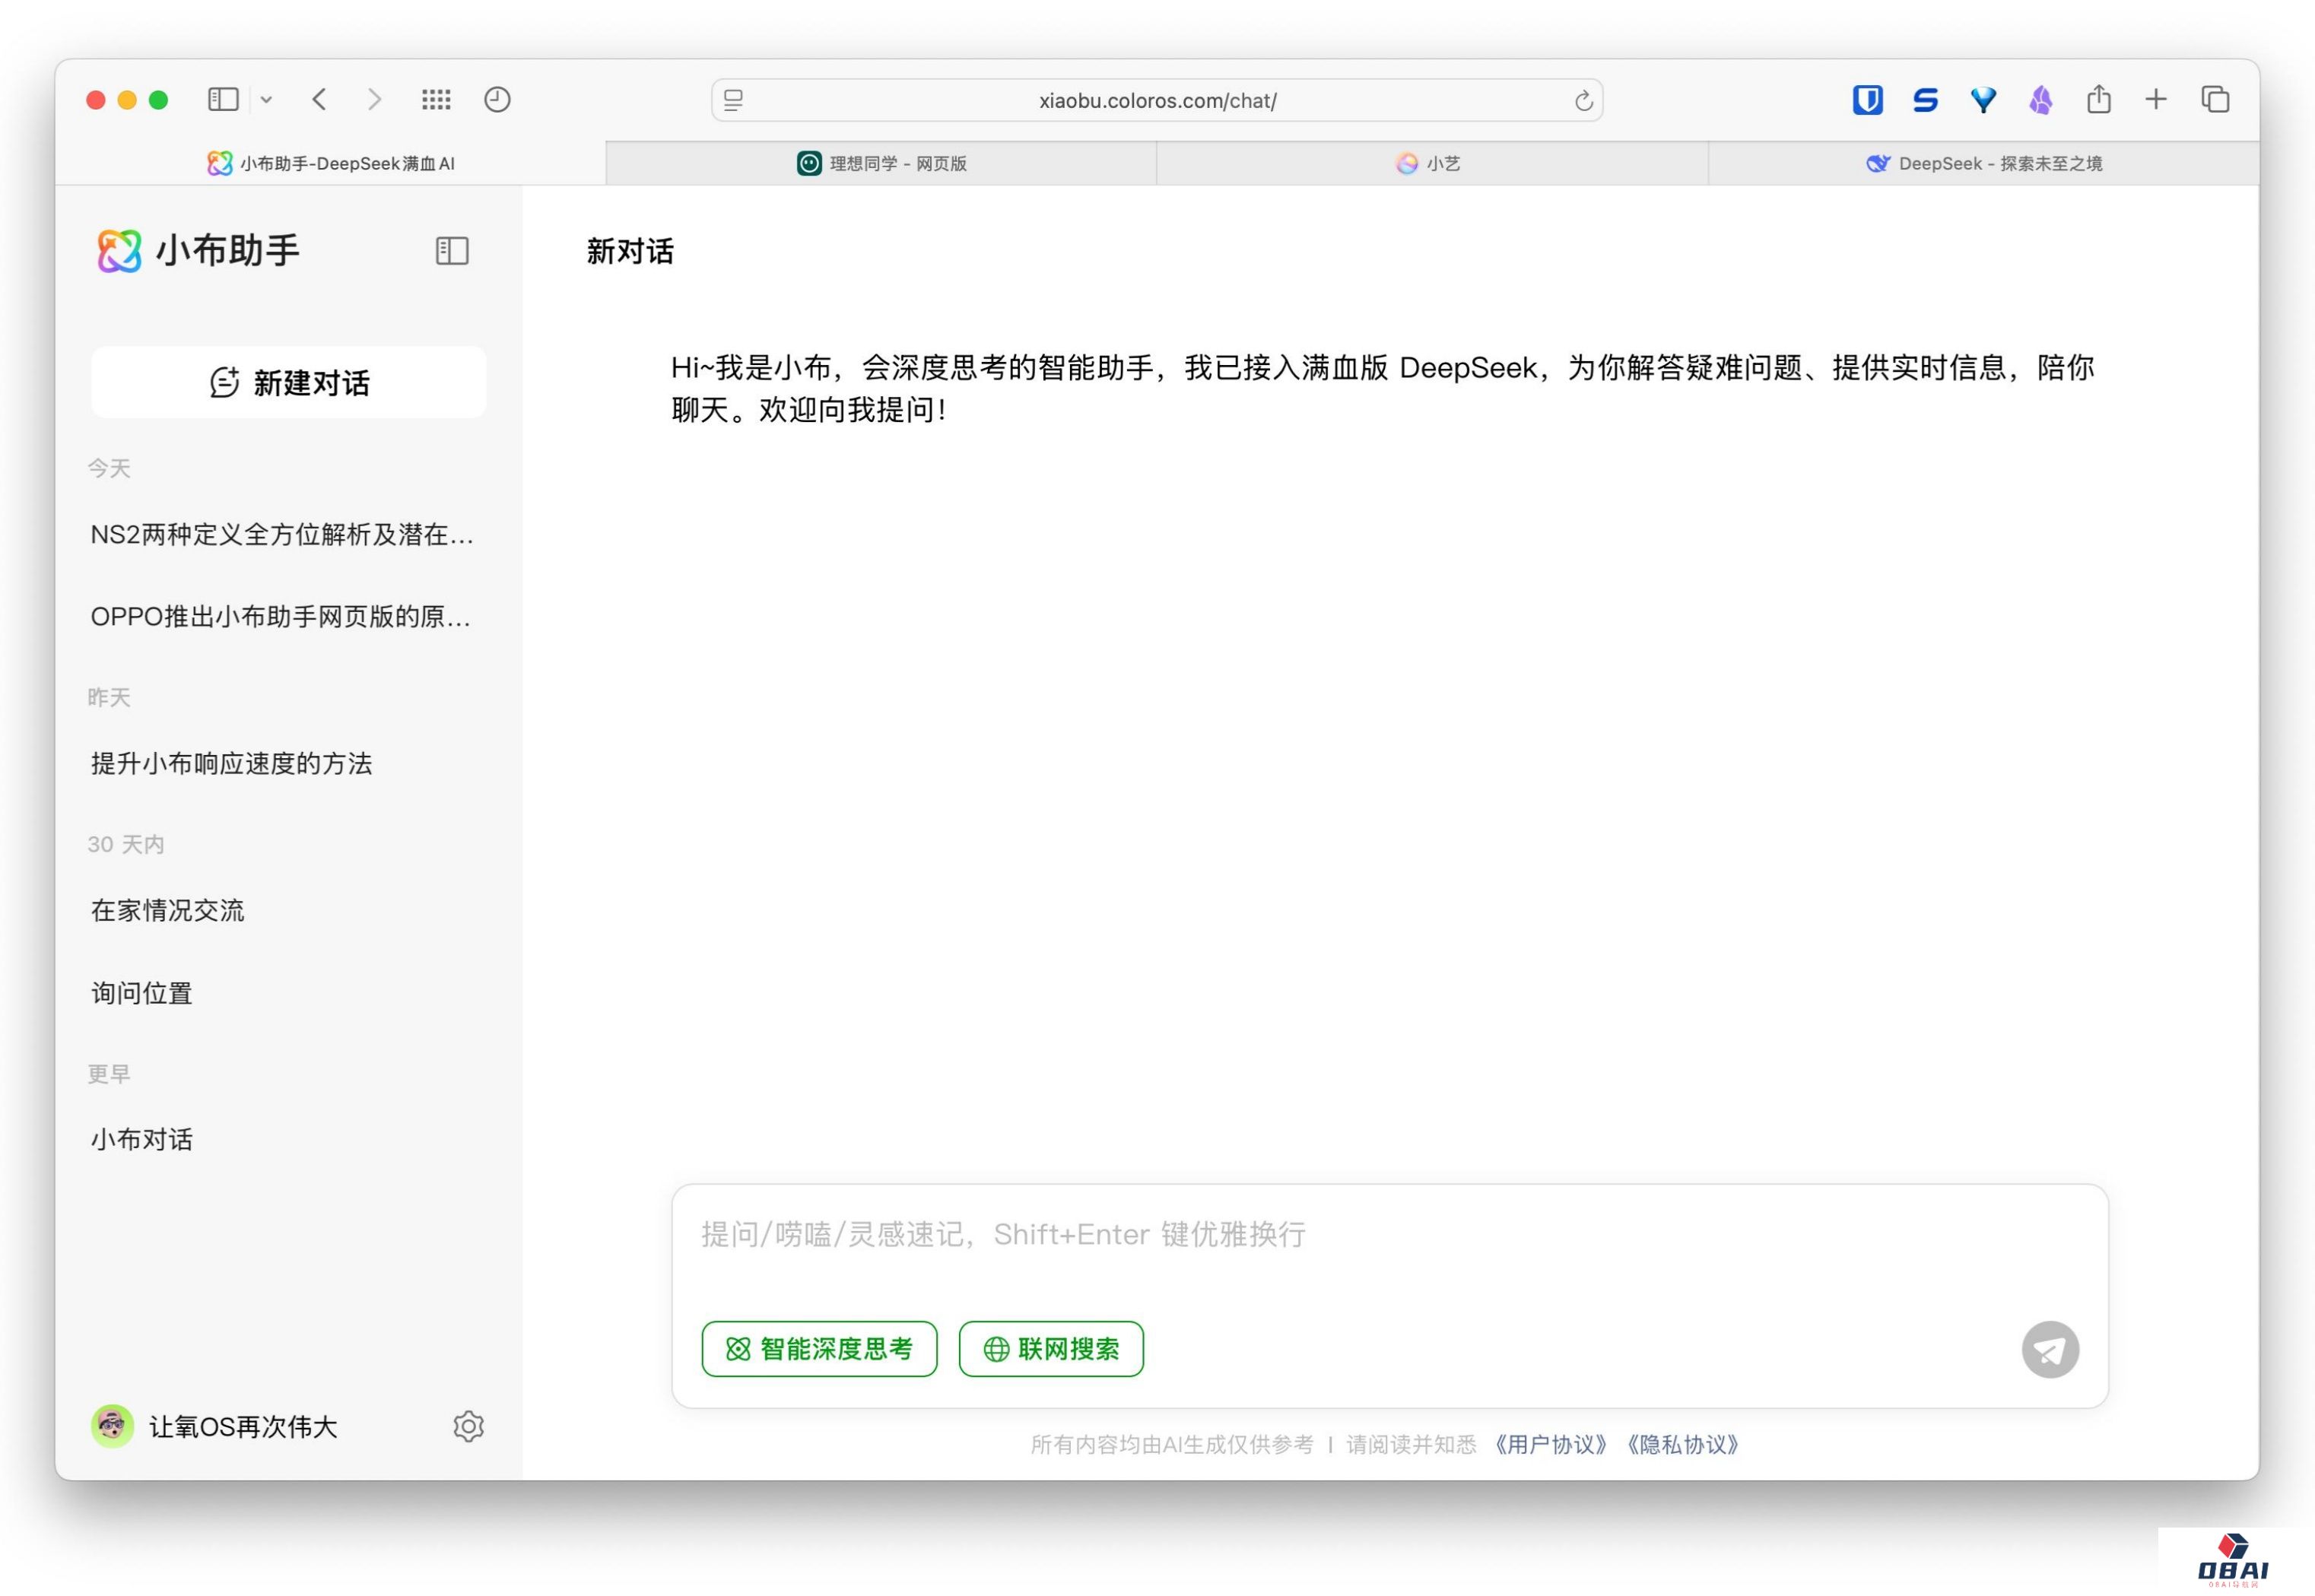Image resolution: width=2315 pixels, height=1596 pixels.
Task: Open the blue funnel-shaped extension icon
Action: tap(1983, 100)
